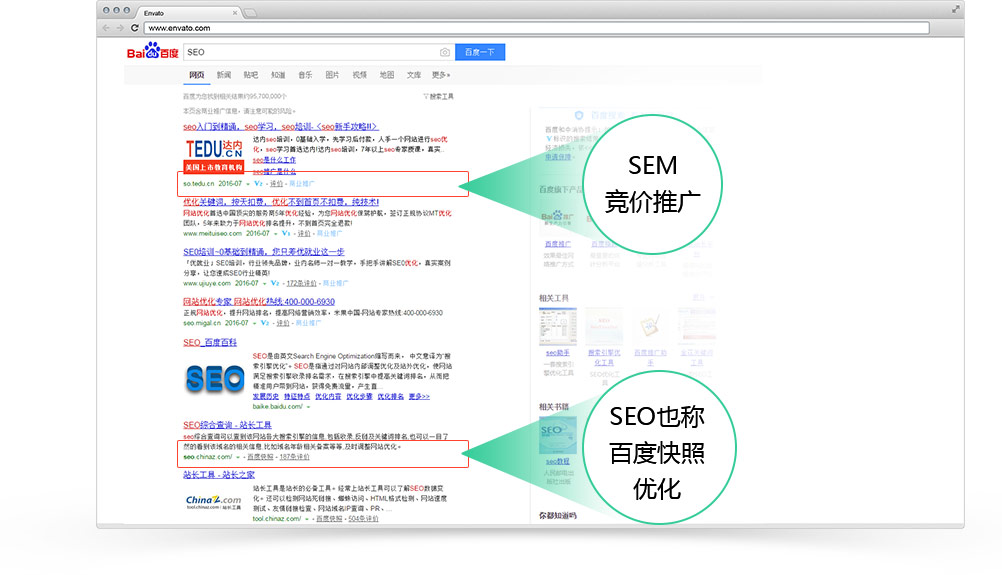Click the TEDU达内 logo thumbnail
Screen dimensions: 1002x575
[214, 156]
